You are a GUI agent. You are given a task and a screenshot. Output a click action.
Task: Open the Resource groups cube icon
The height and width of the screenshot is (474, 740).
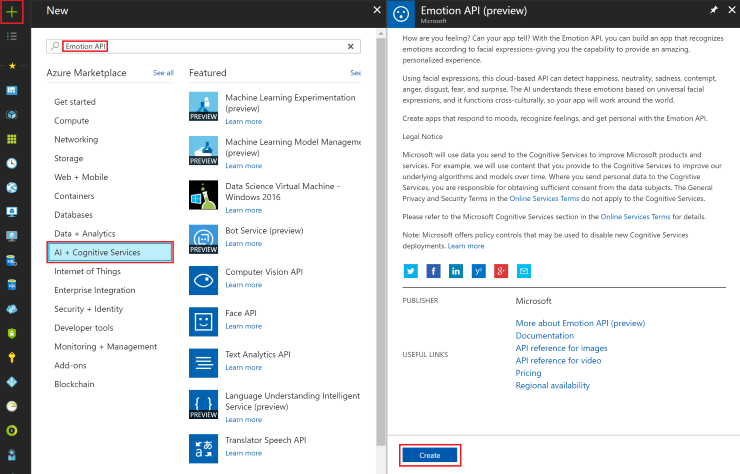(x=12, y=115)
